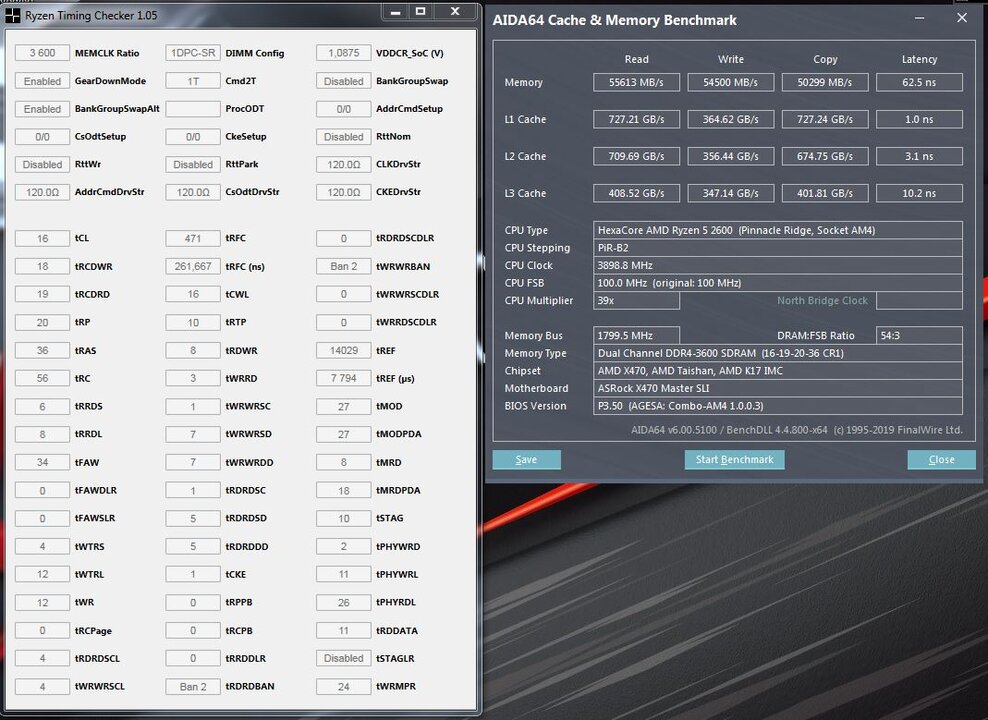Click the Close button at AIDA64's bottom
This screenshot has width=988, height=720.
(941, 460)
